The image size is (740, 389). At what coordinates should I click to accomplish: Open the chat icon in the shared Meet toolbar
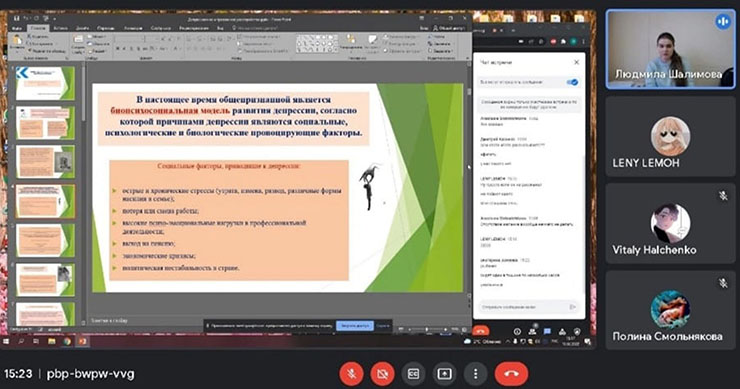click(x=547, y=331)
